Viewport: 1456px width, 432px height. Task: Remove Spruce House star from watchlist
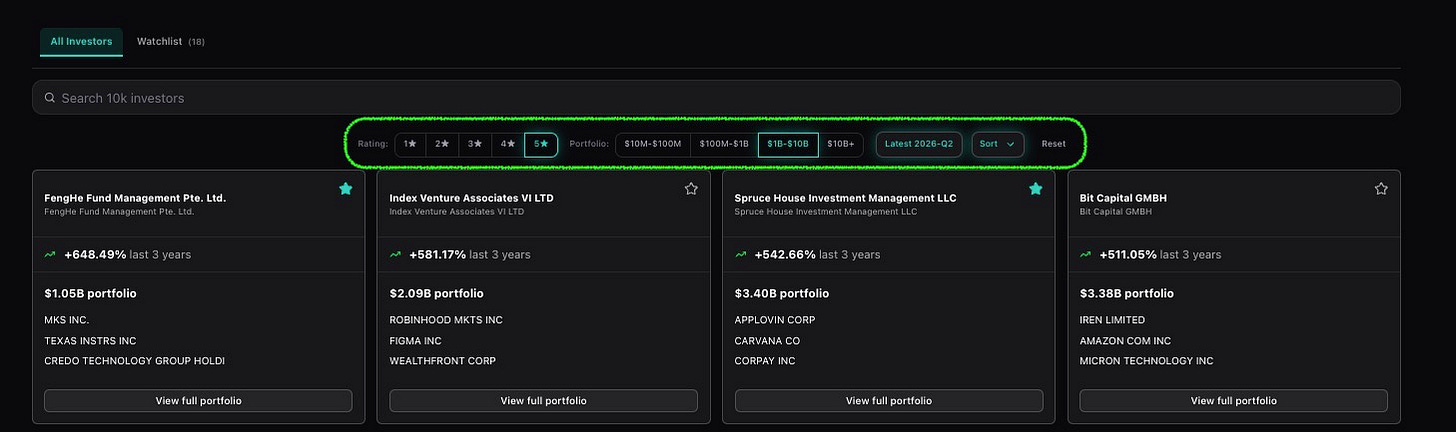pos(1036,189)
